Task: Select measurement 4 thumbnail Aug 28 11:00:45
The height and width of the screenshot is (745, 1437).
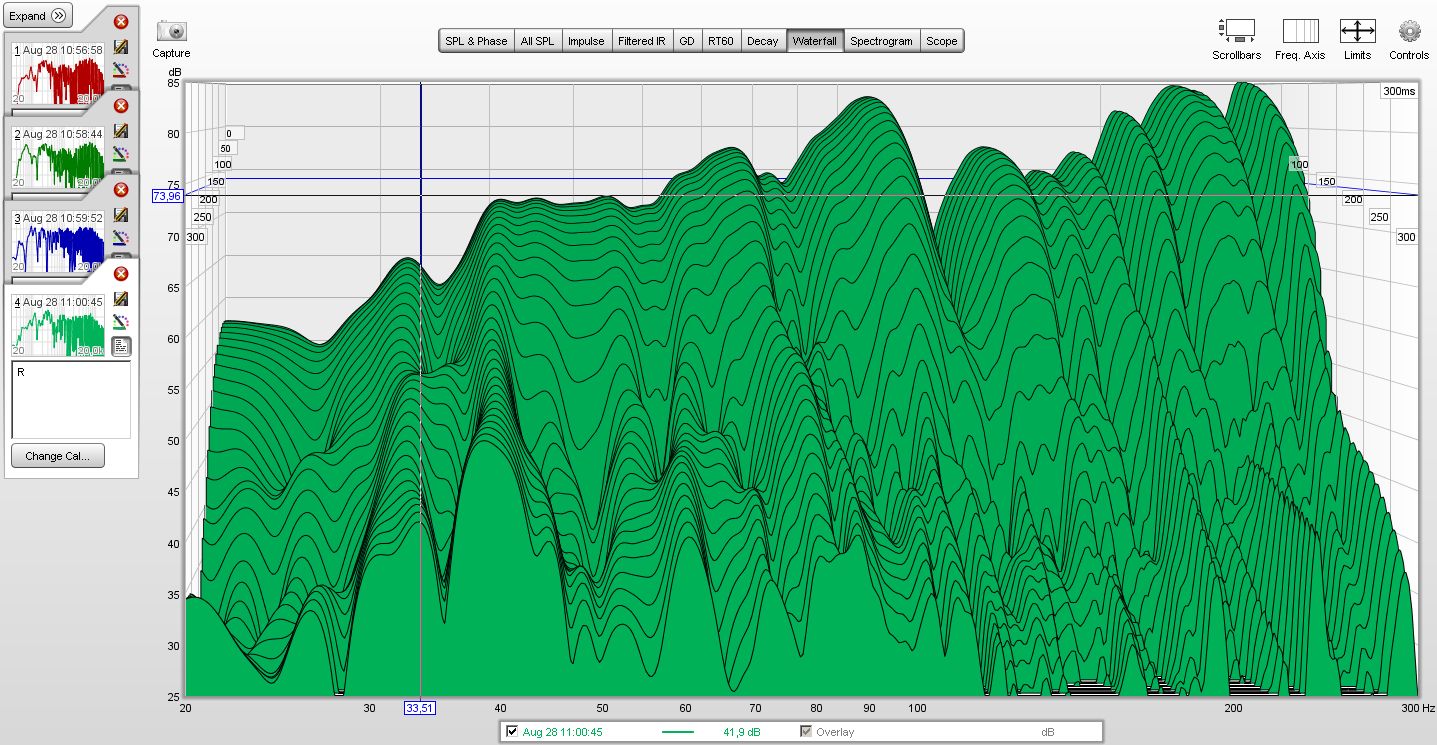Action: pyautogui.click(x=58, y=324)
